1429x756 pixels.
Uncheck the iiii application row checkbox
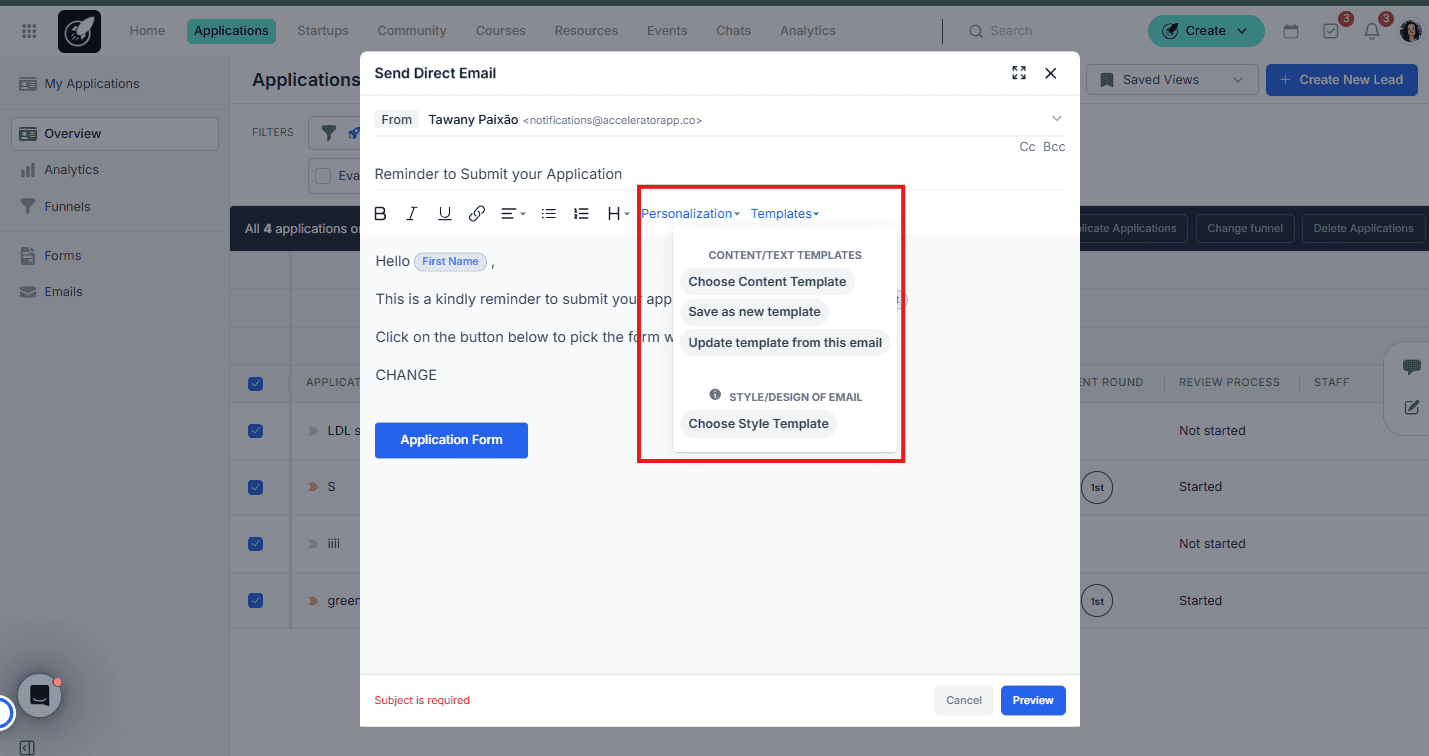[255, 544]
